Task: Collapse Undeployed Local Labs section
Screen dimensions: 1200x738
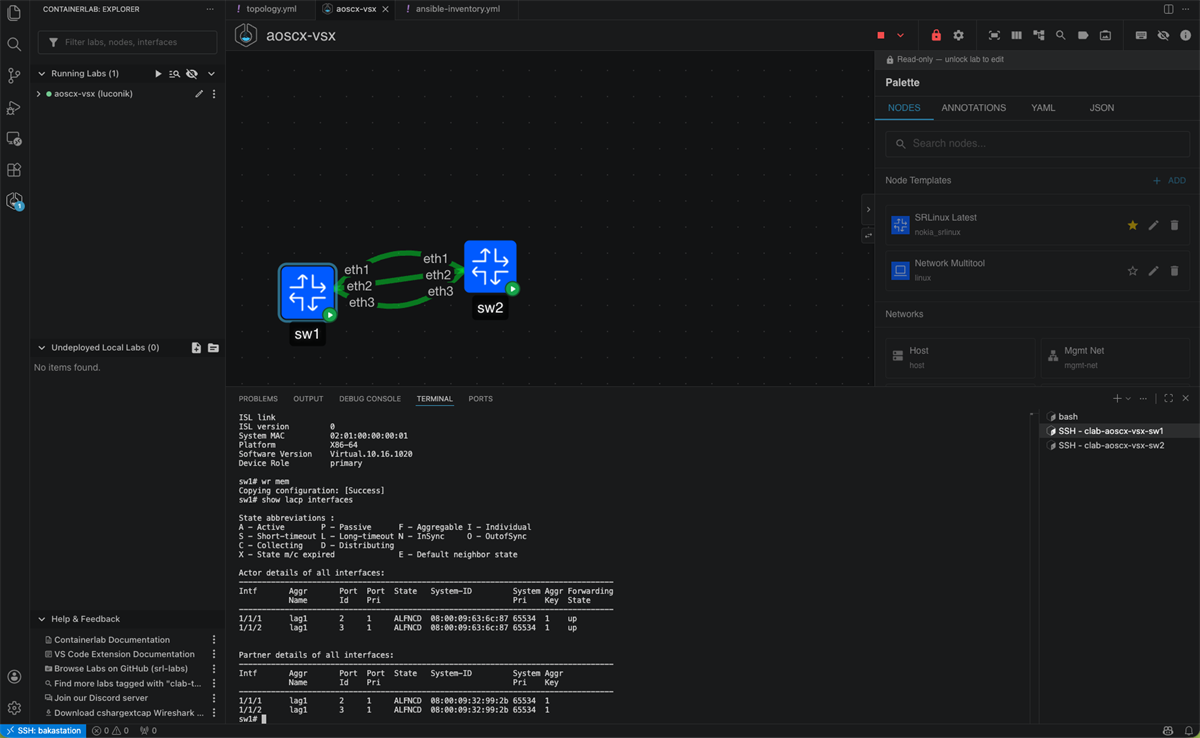Action: coord(42,348)
